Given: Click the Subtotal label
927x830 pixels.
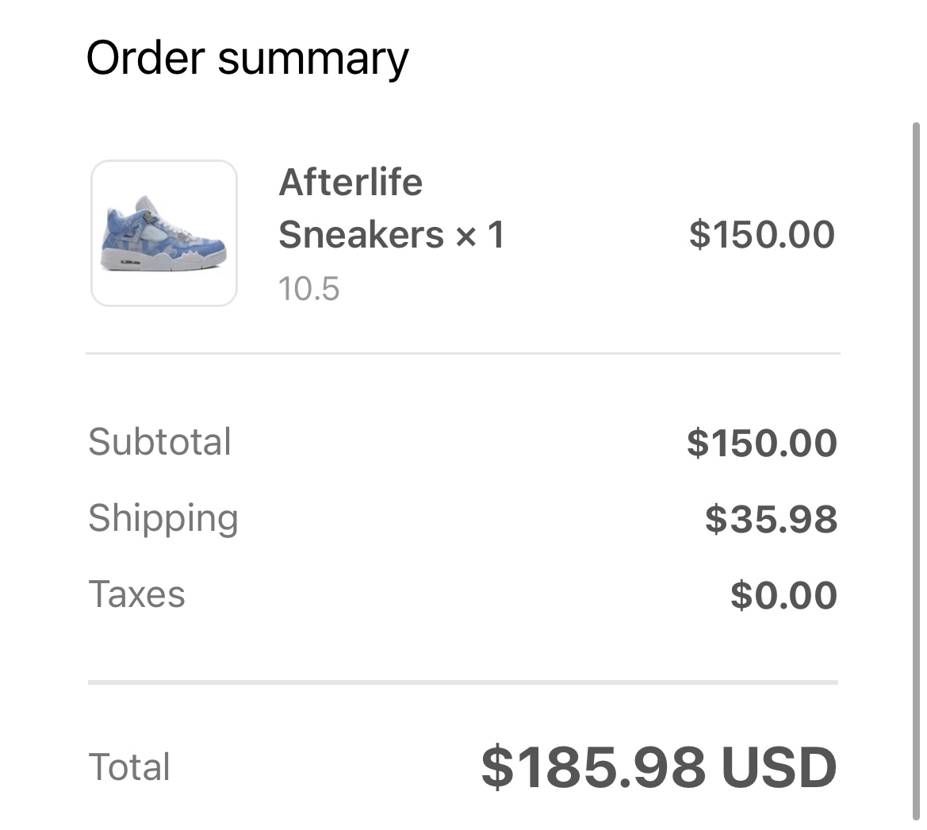Looking at the screenshot, I should click(160, 442).
